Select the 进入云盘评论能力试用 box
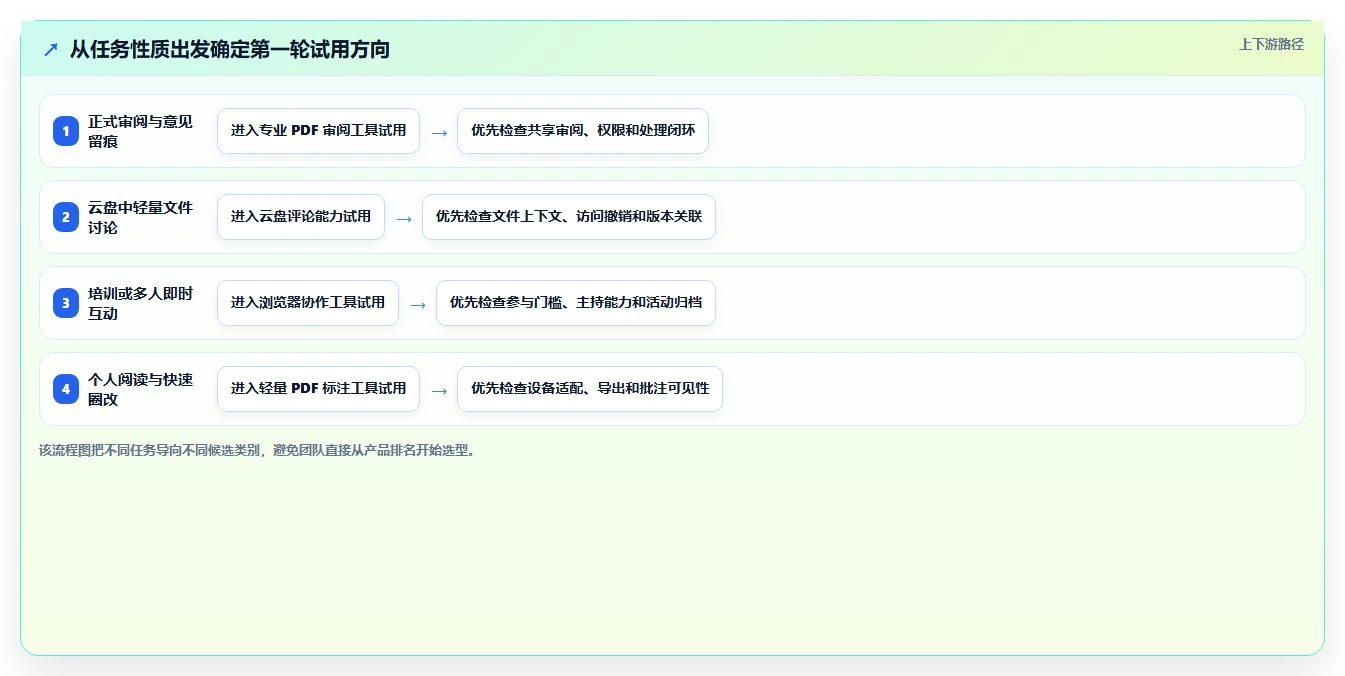Image resolution: width=1345 pixels, height=676 pixels. (x=301, y=217)
